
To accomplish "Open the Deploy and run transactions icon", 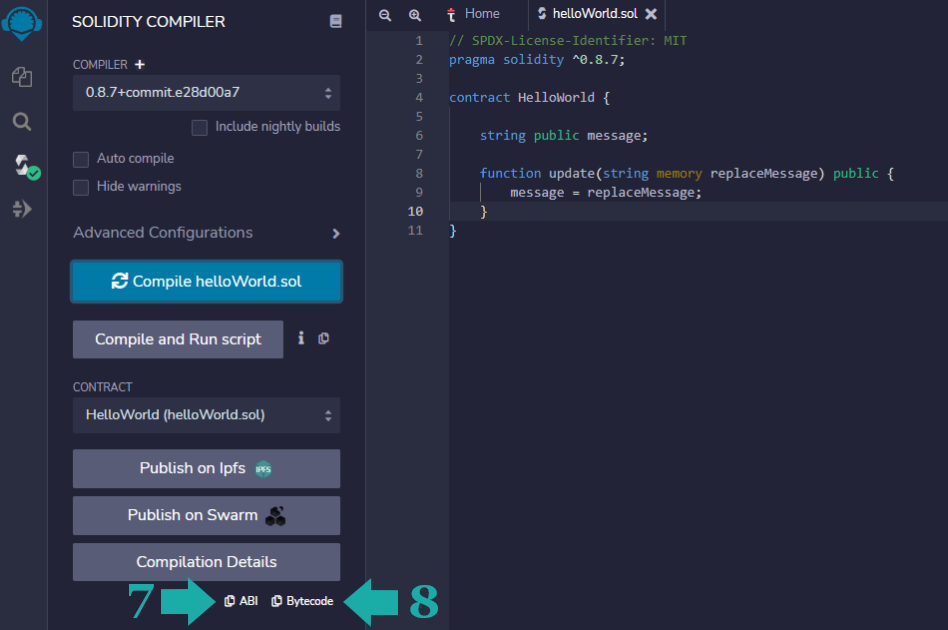I will [x=22, y=209].
